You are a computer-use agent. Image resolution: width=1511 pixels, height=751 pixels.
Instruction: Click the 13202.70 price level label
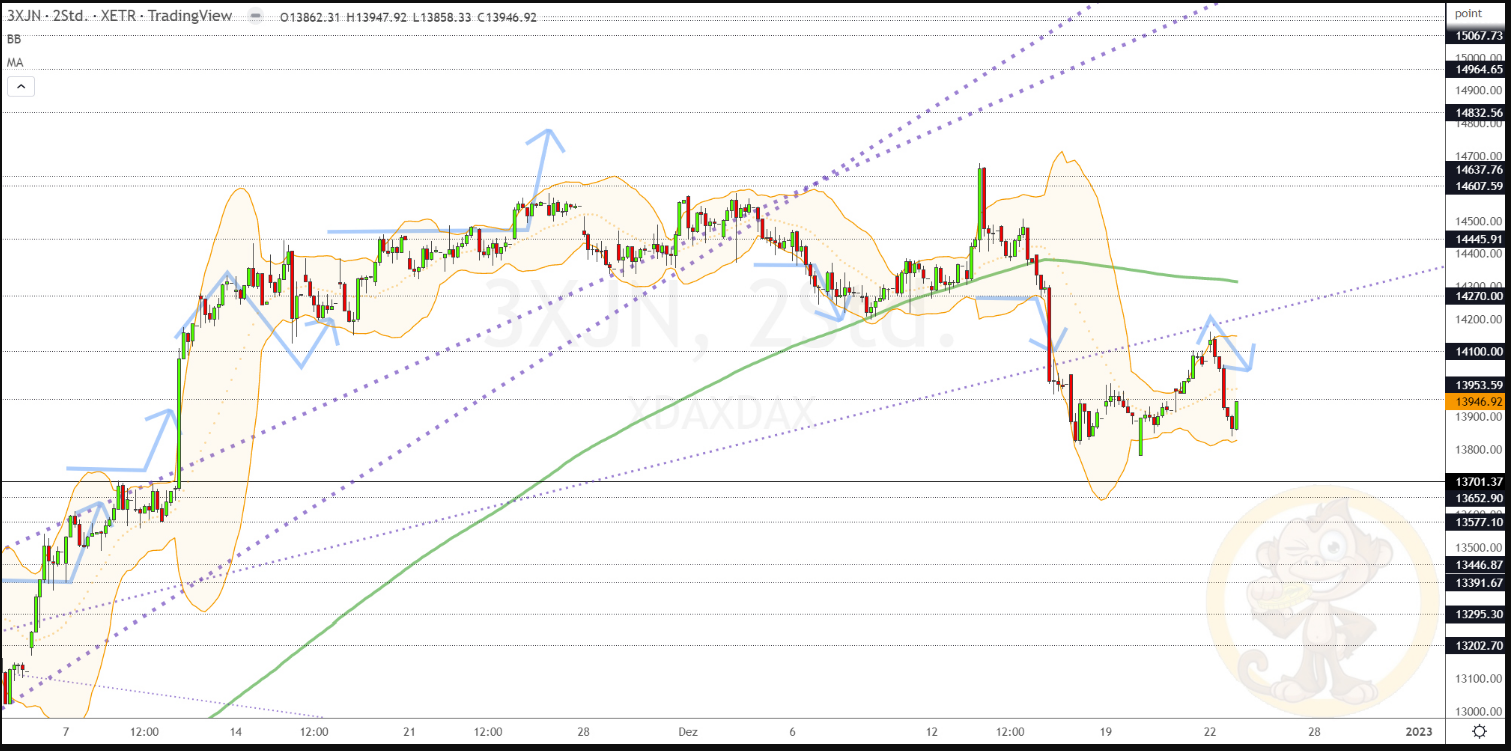click(x=1478, y=646)
